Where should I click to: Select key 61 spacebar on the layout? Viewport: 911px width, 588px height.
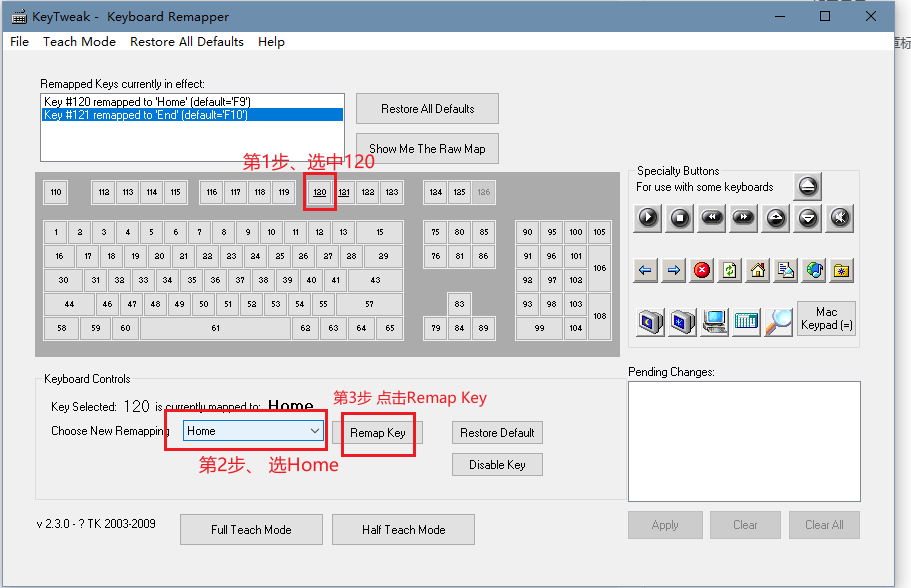point(216,328)
